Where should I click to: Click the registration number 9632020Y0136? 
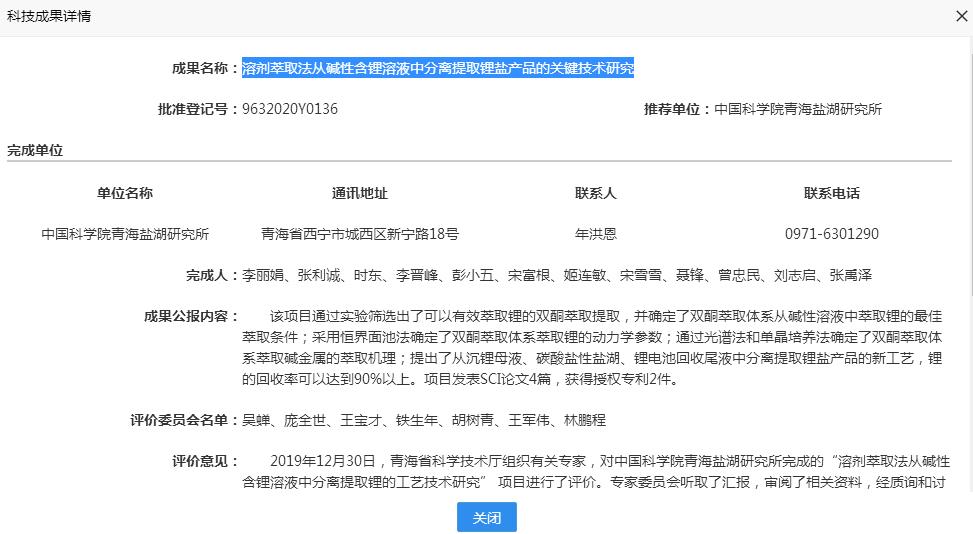(x=290, y=109)
